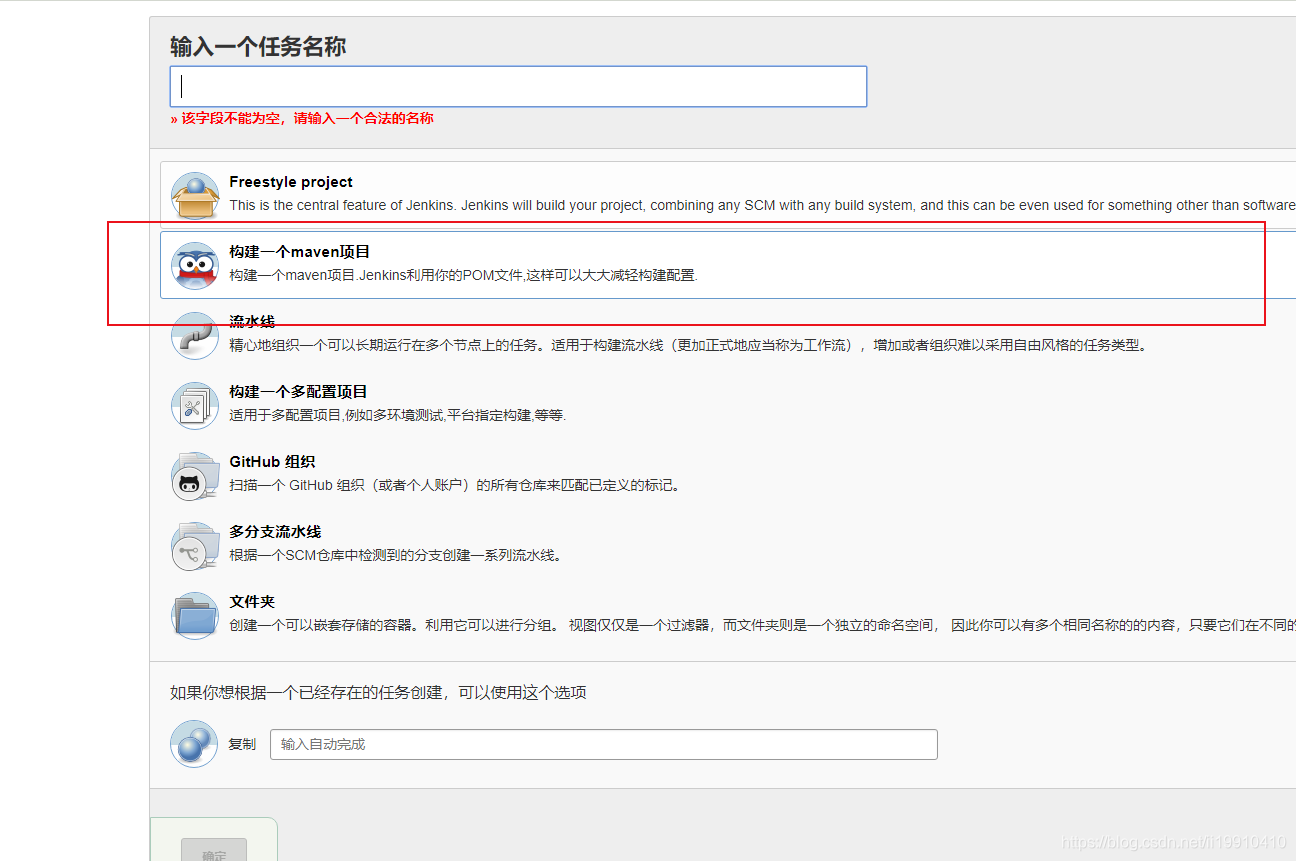Screen dimensions: 1296x861
Task: Click the pipeline pipe icon
Action: pyautogui.click(x=194, y=335)
